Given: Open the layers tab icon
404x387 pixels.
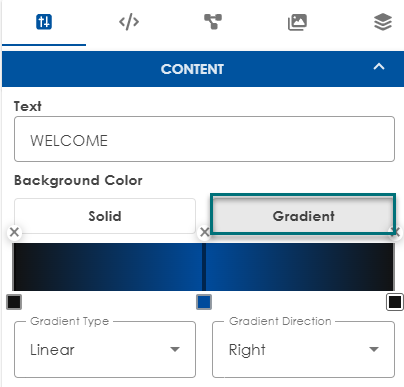Looking at the screenshot, I should pyautogui.click(x=383, y=22).
